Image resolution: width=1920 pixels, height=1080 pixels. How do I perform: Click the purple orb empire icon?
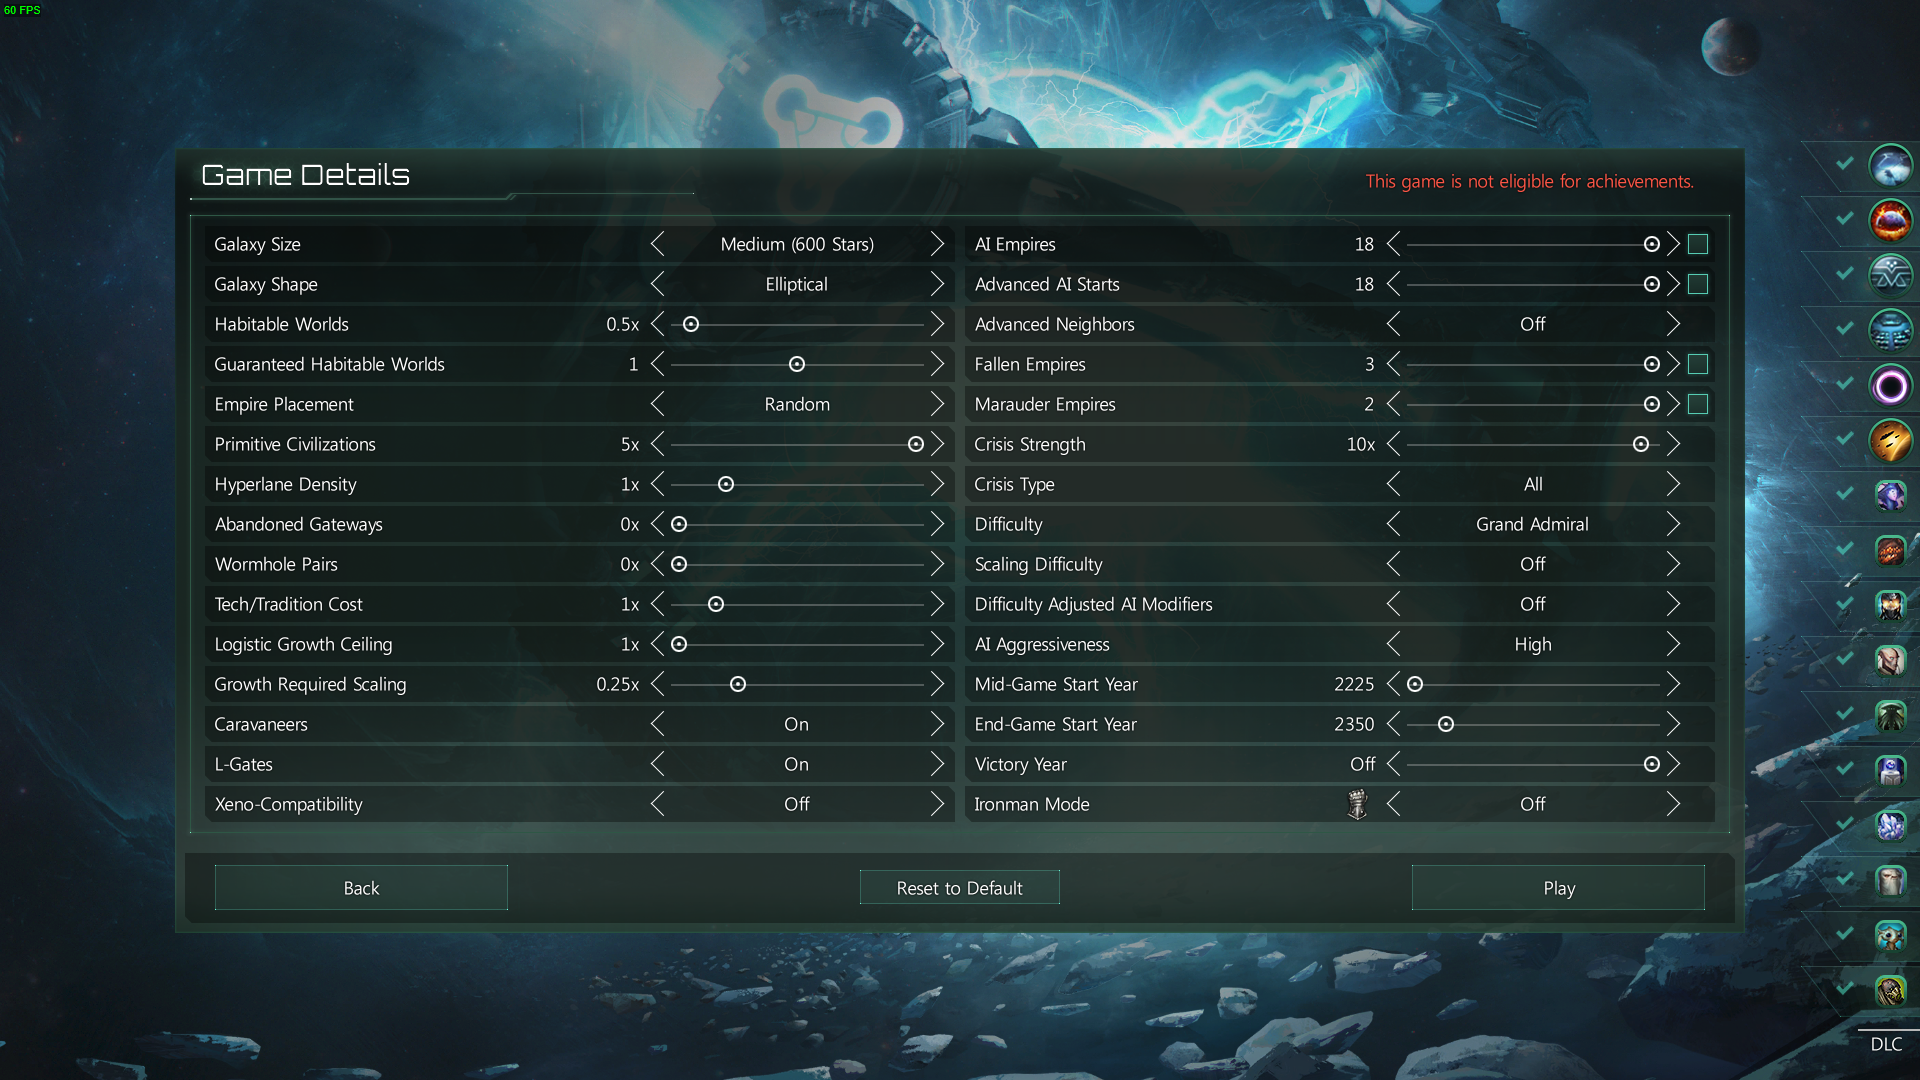pos(1891,384)
